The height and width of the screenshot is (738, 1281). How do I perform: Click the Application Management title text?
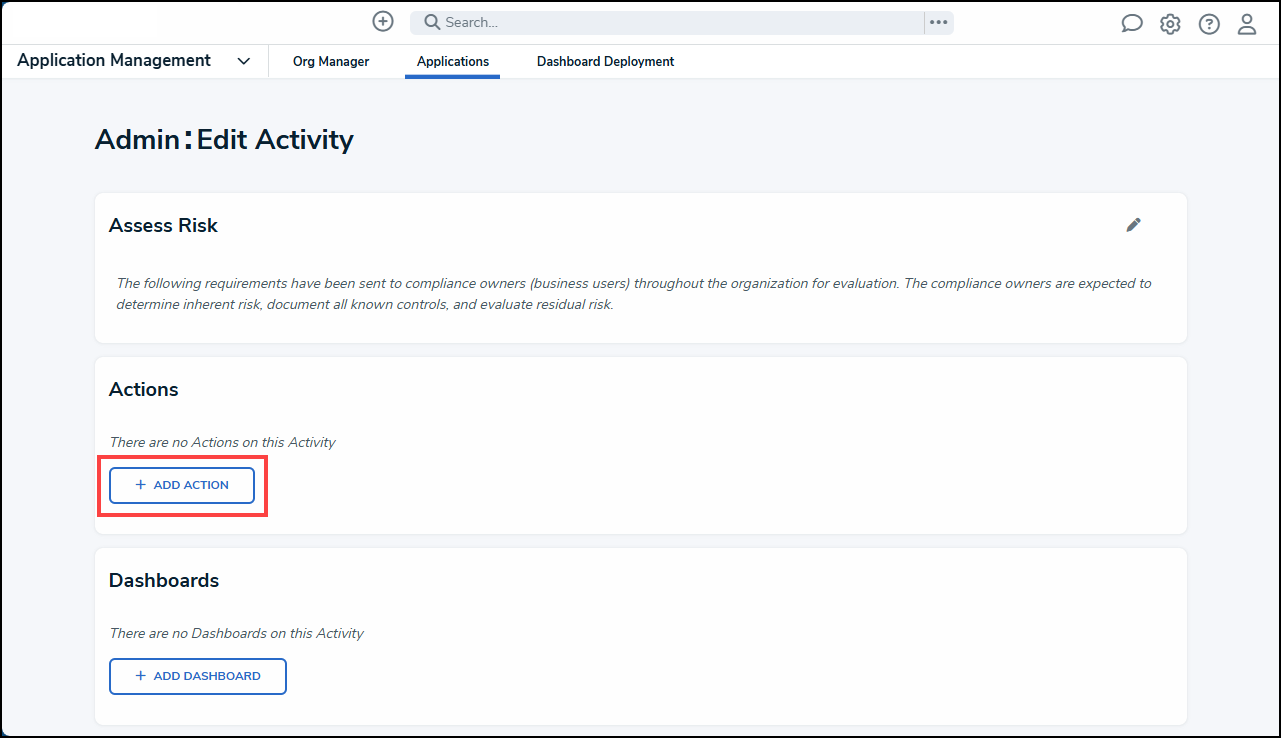[114, 60]
